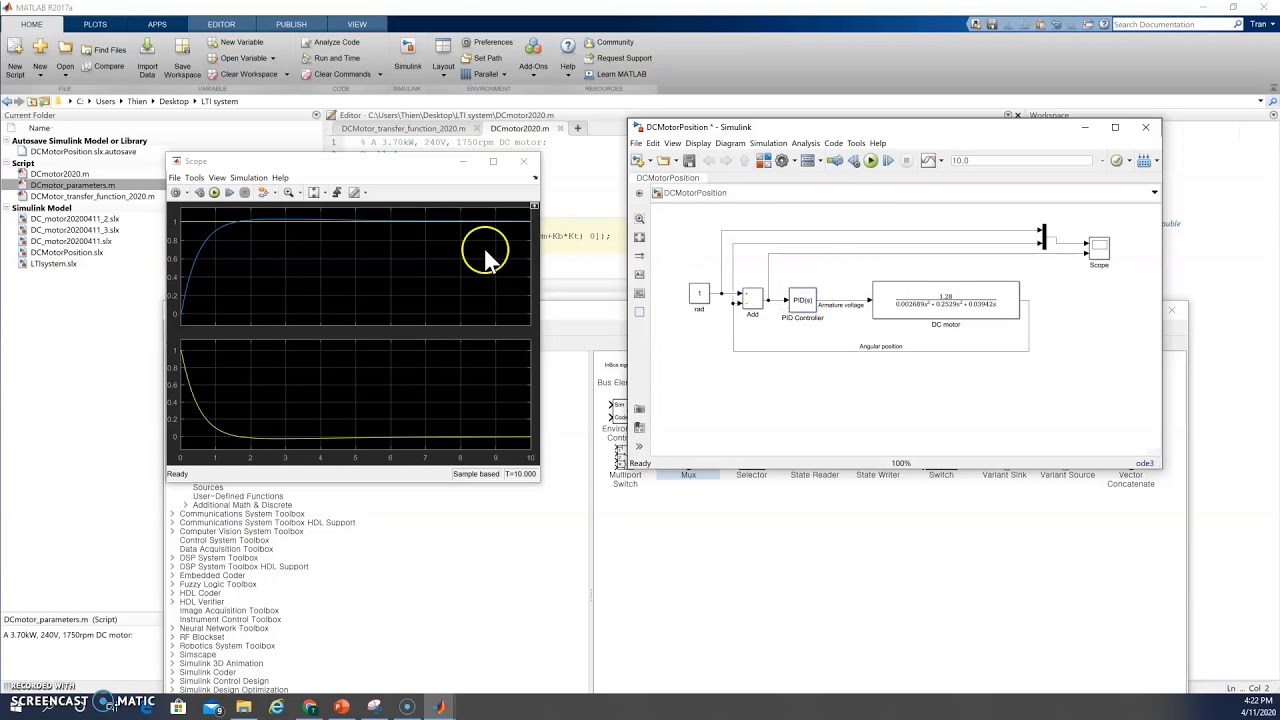Save the DCMotorPosition Simulink model

[x=689, y=161]
